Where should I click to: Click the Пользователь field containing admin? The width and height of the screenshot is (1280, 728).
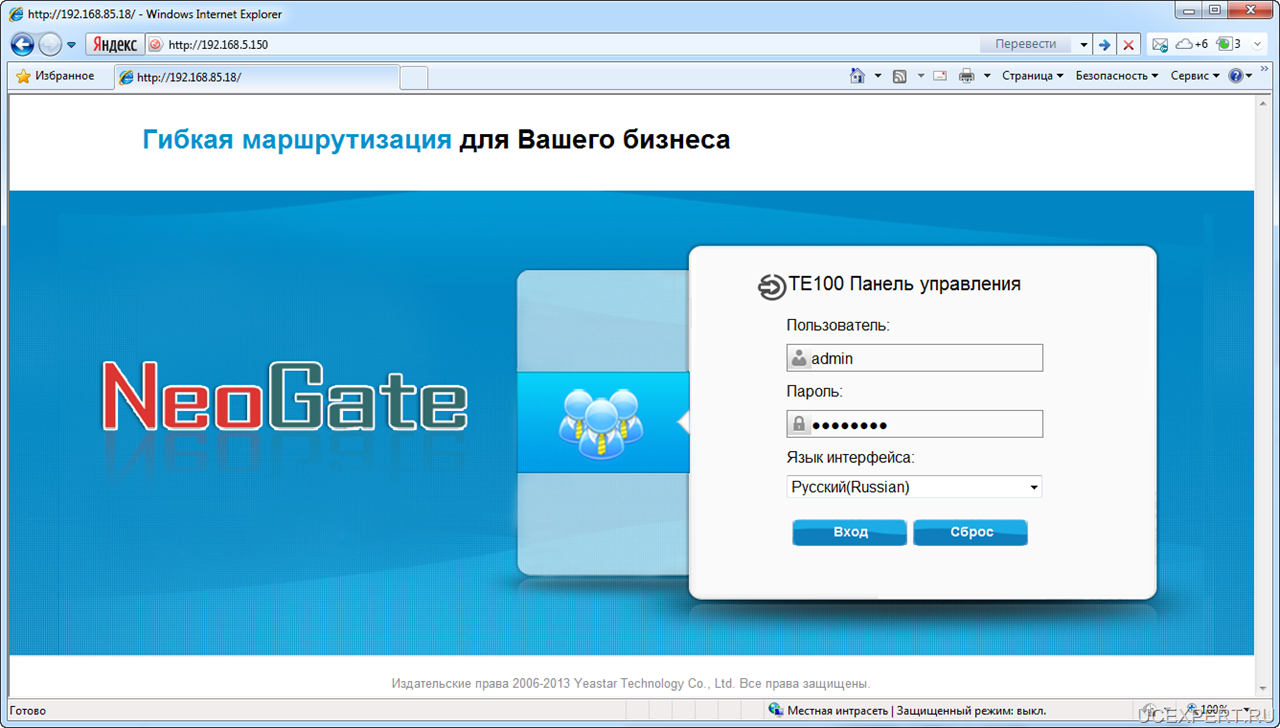pyautogui.click(x=915, y=358)
